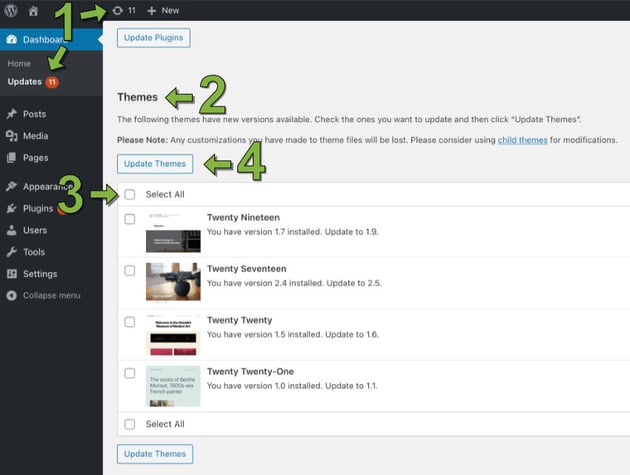Go to Home submenu item
Screen dimensions: 630x475
pyautogui.click(x=19, y=63)
